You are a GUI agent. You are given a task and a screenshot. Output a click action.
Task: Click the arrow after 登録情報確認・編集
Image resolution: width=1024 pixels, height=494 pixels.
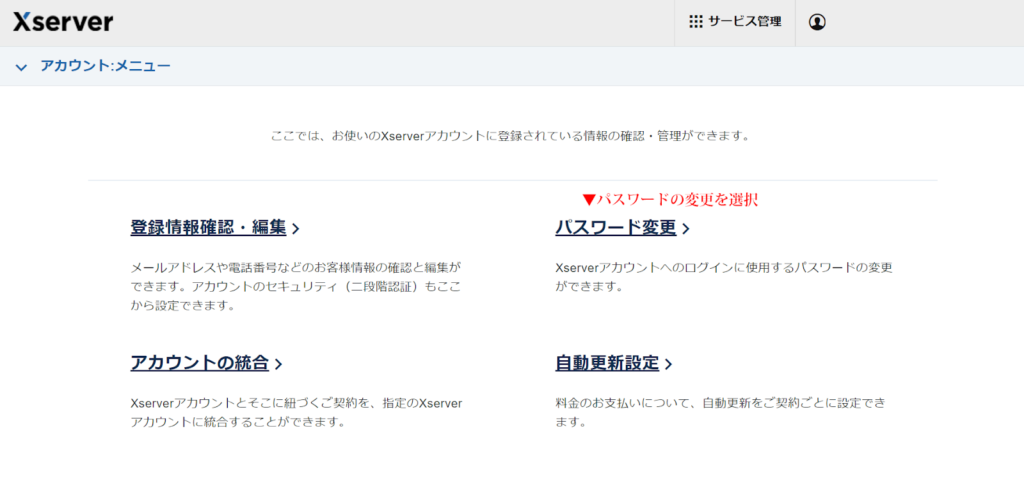[296, 229]
